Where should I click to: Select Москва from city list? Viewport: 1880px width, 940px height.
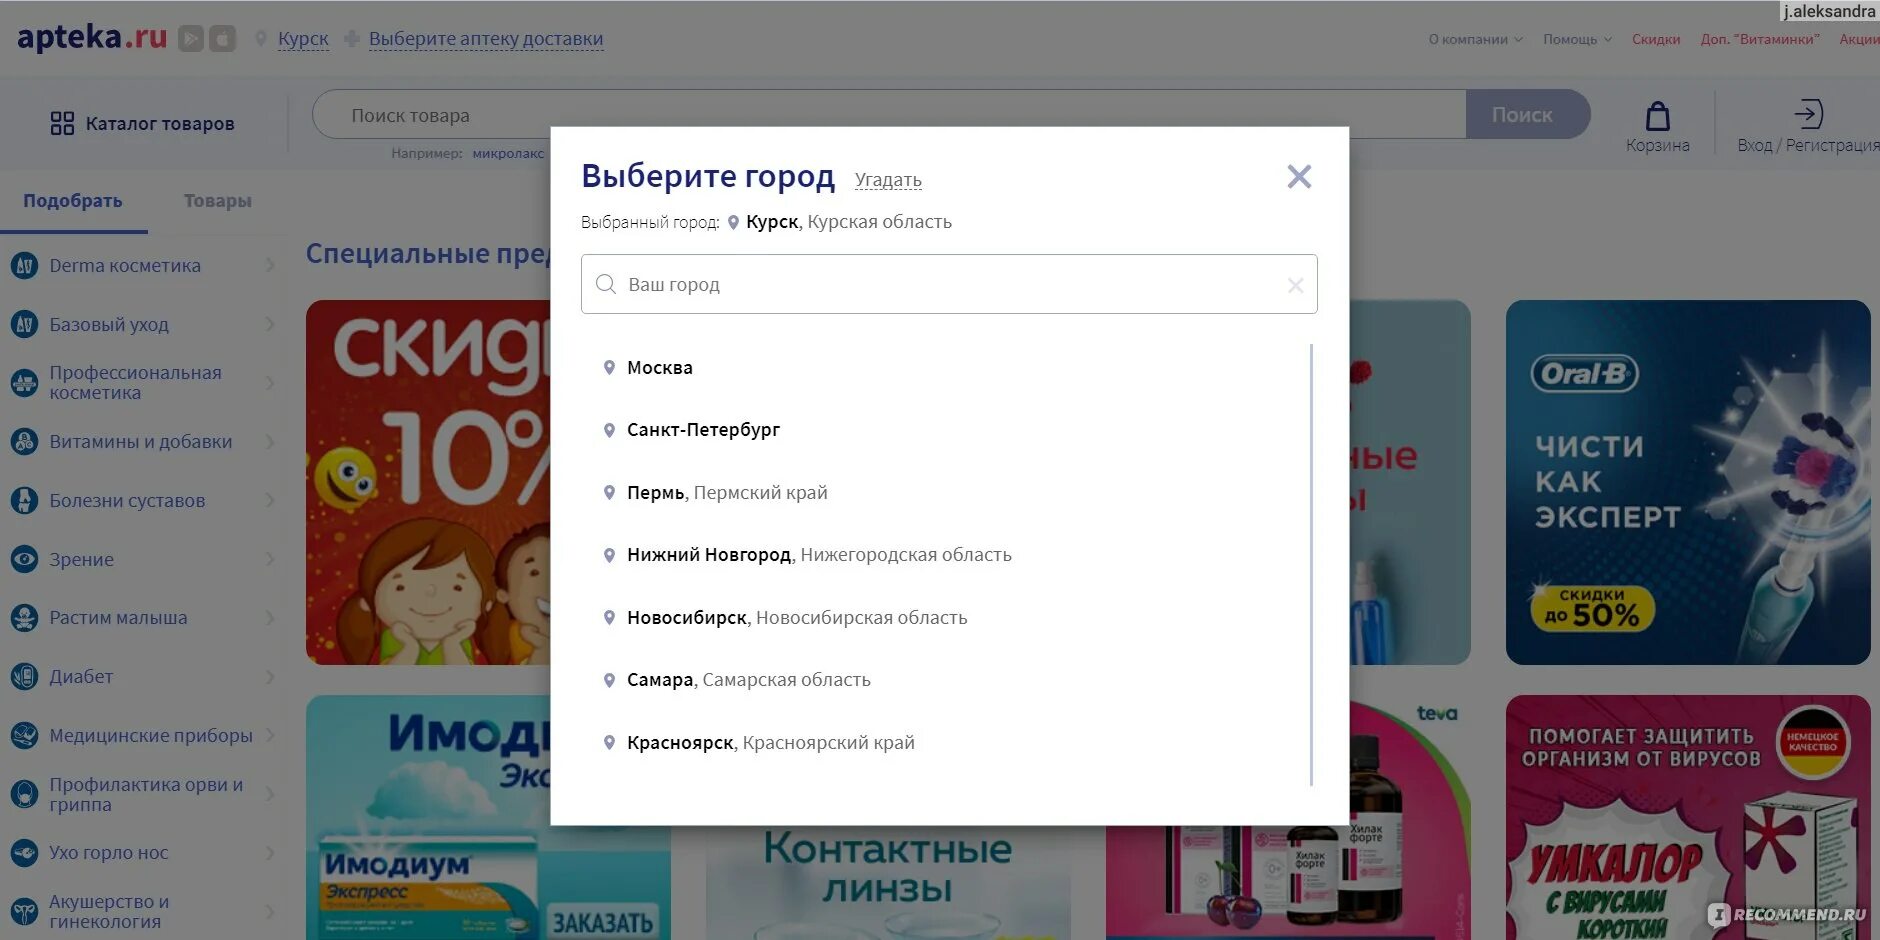[x=660, y=368]
